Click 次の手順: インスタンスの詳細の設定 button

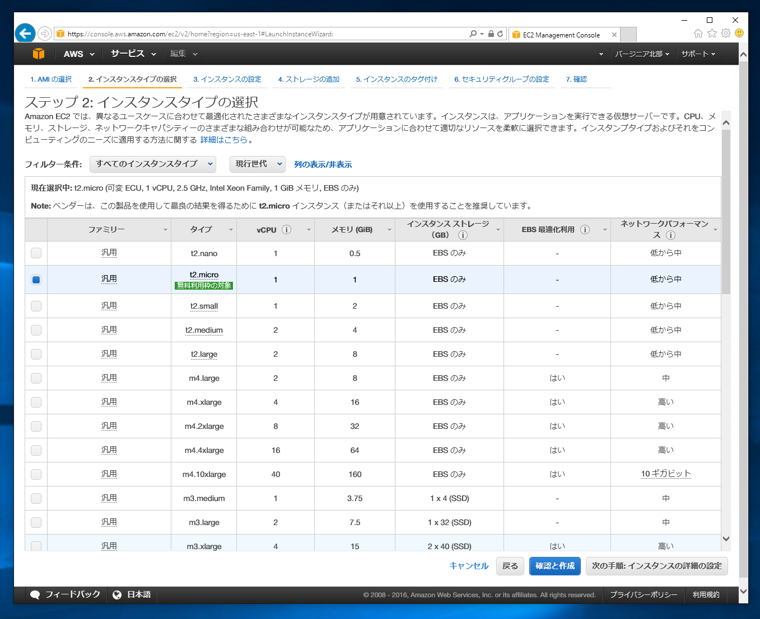[657, 566]
